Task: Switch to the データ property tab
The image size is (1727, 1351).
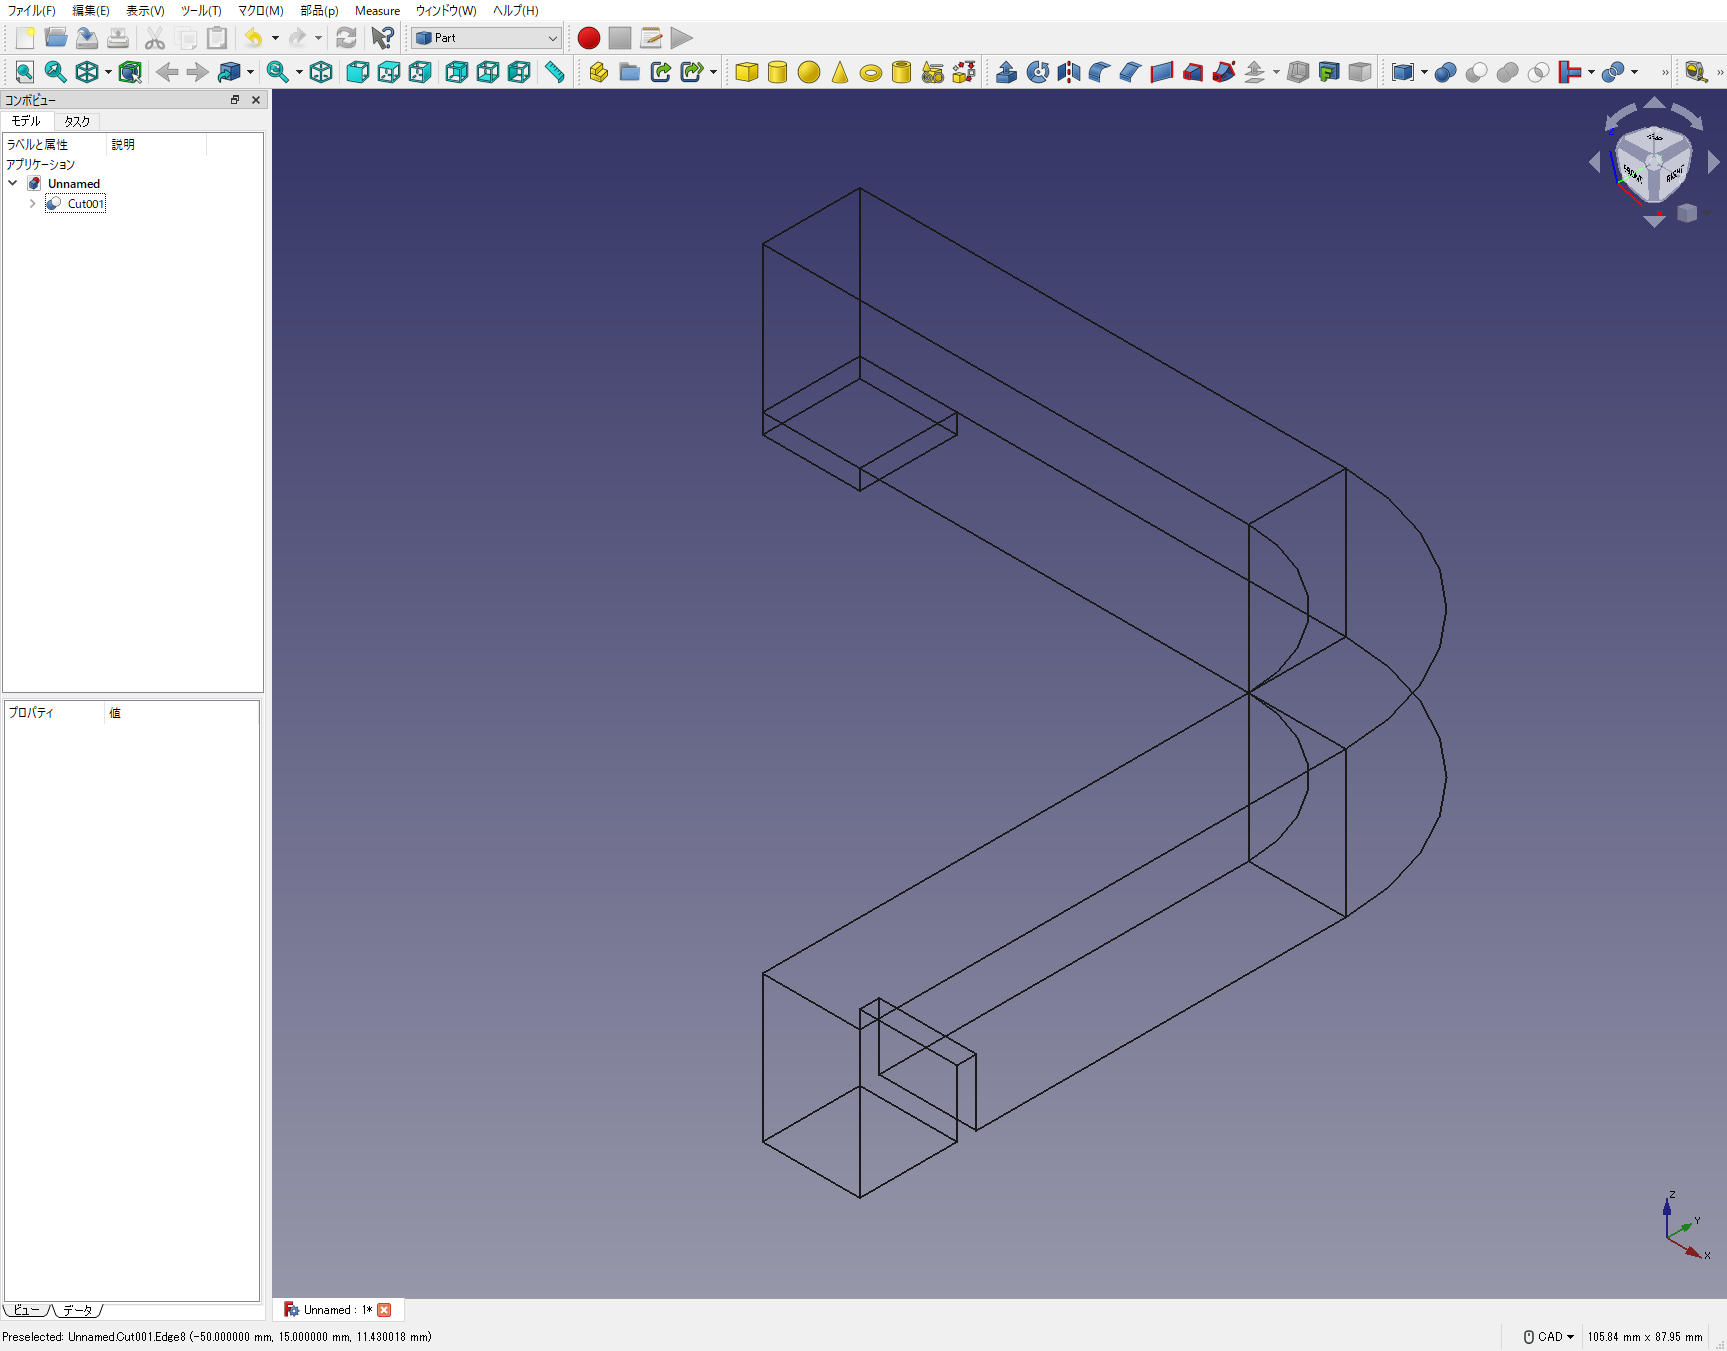Action: pyautogui.click(x=78, y=1310)
